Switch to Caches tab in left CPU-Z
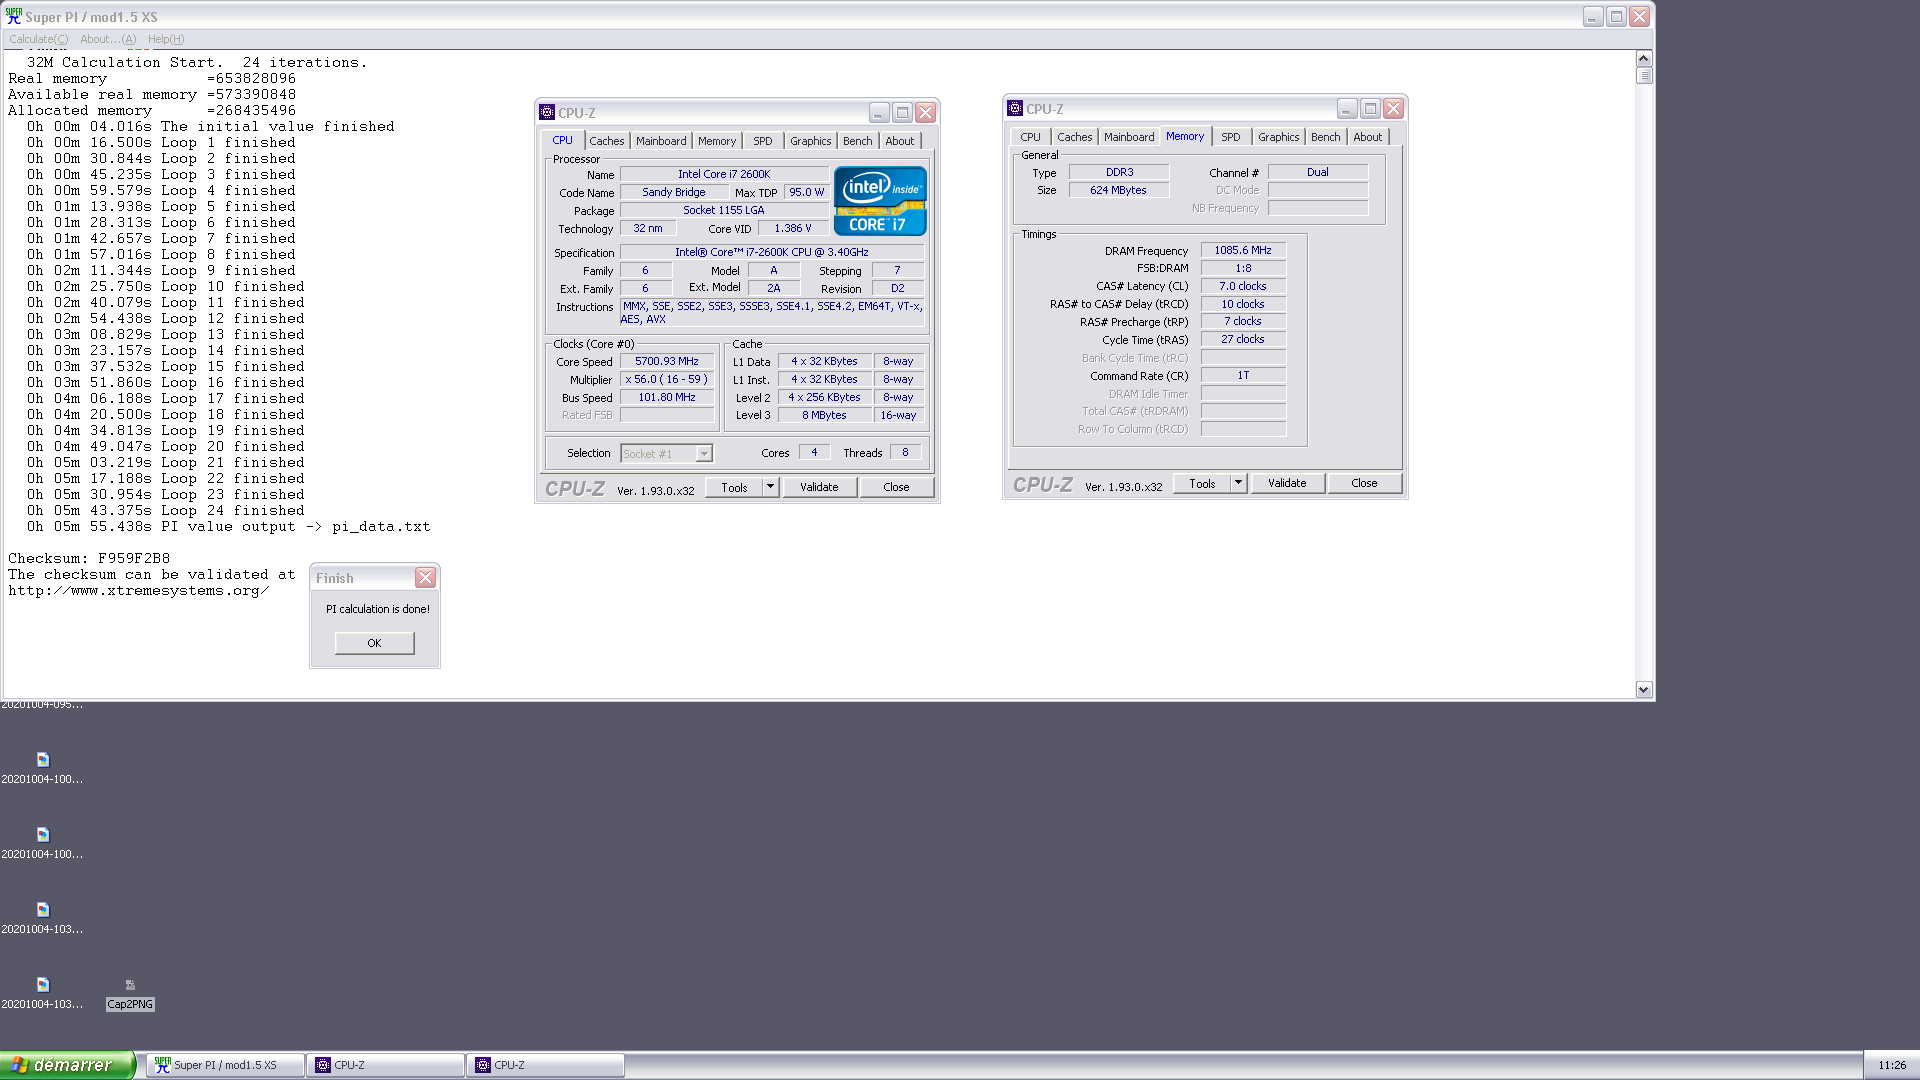Viewport: 1920px width, 1080px height. [607, 141]
